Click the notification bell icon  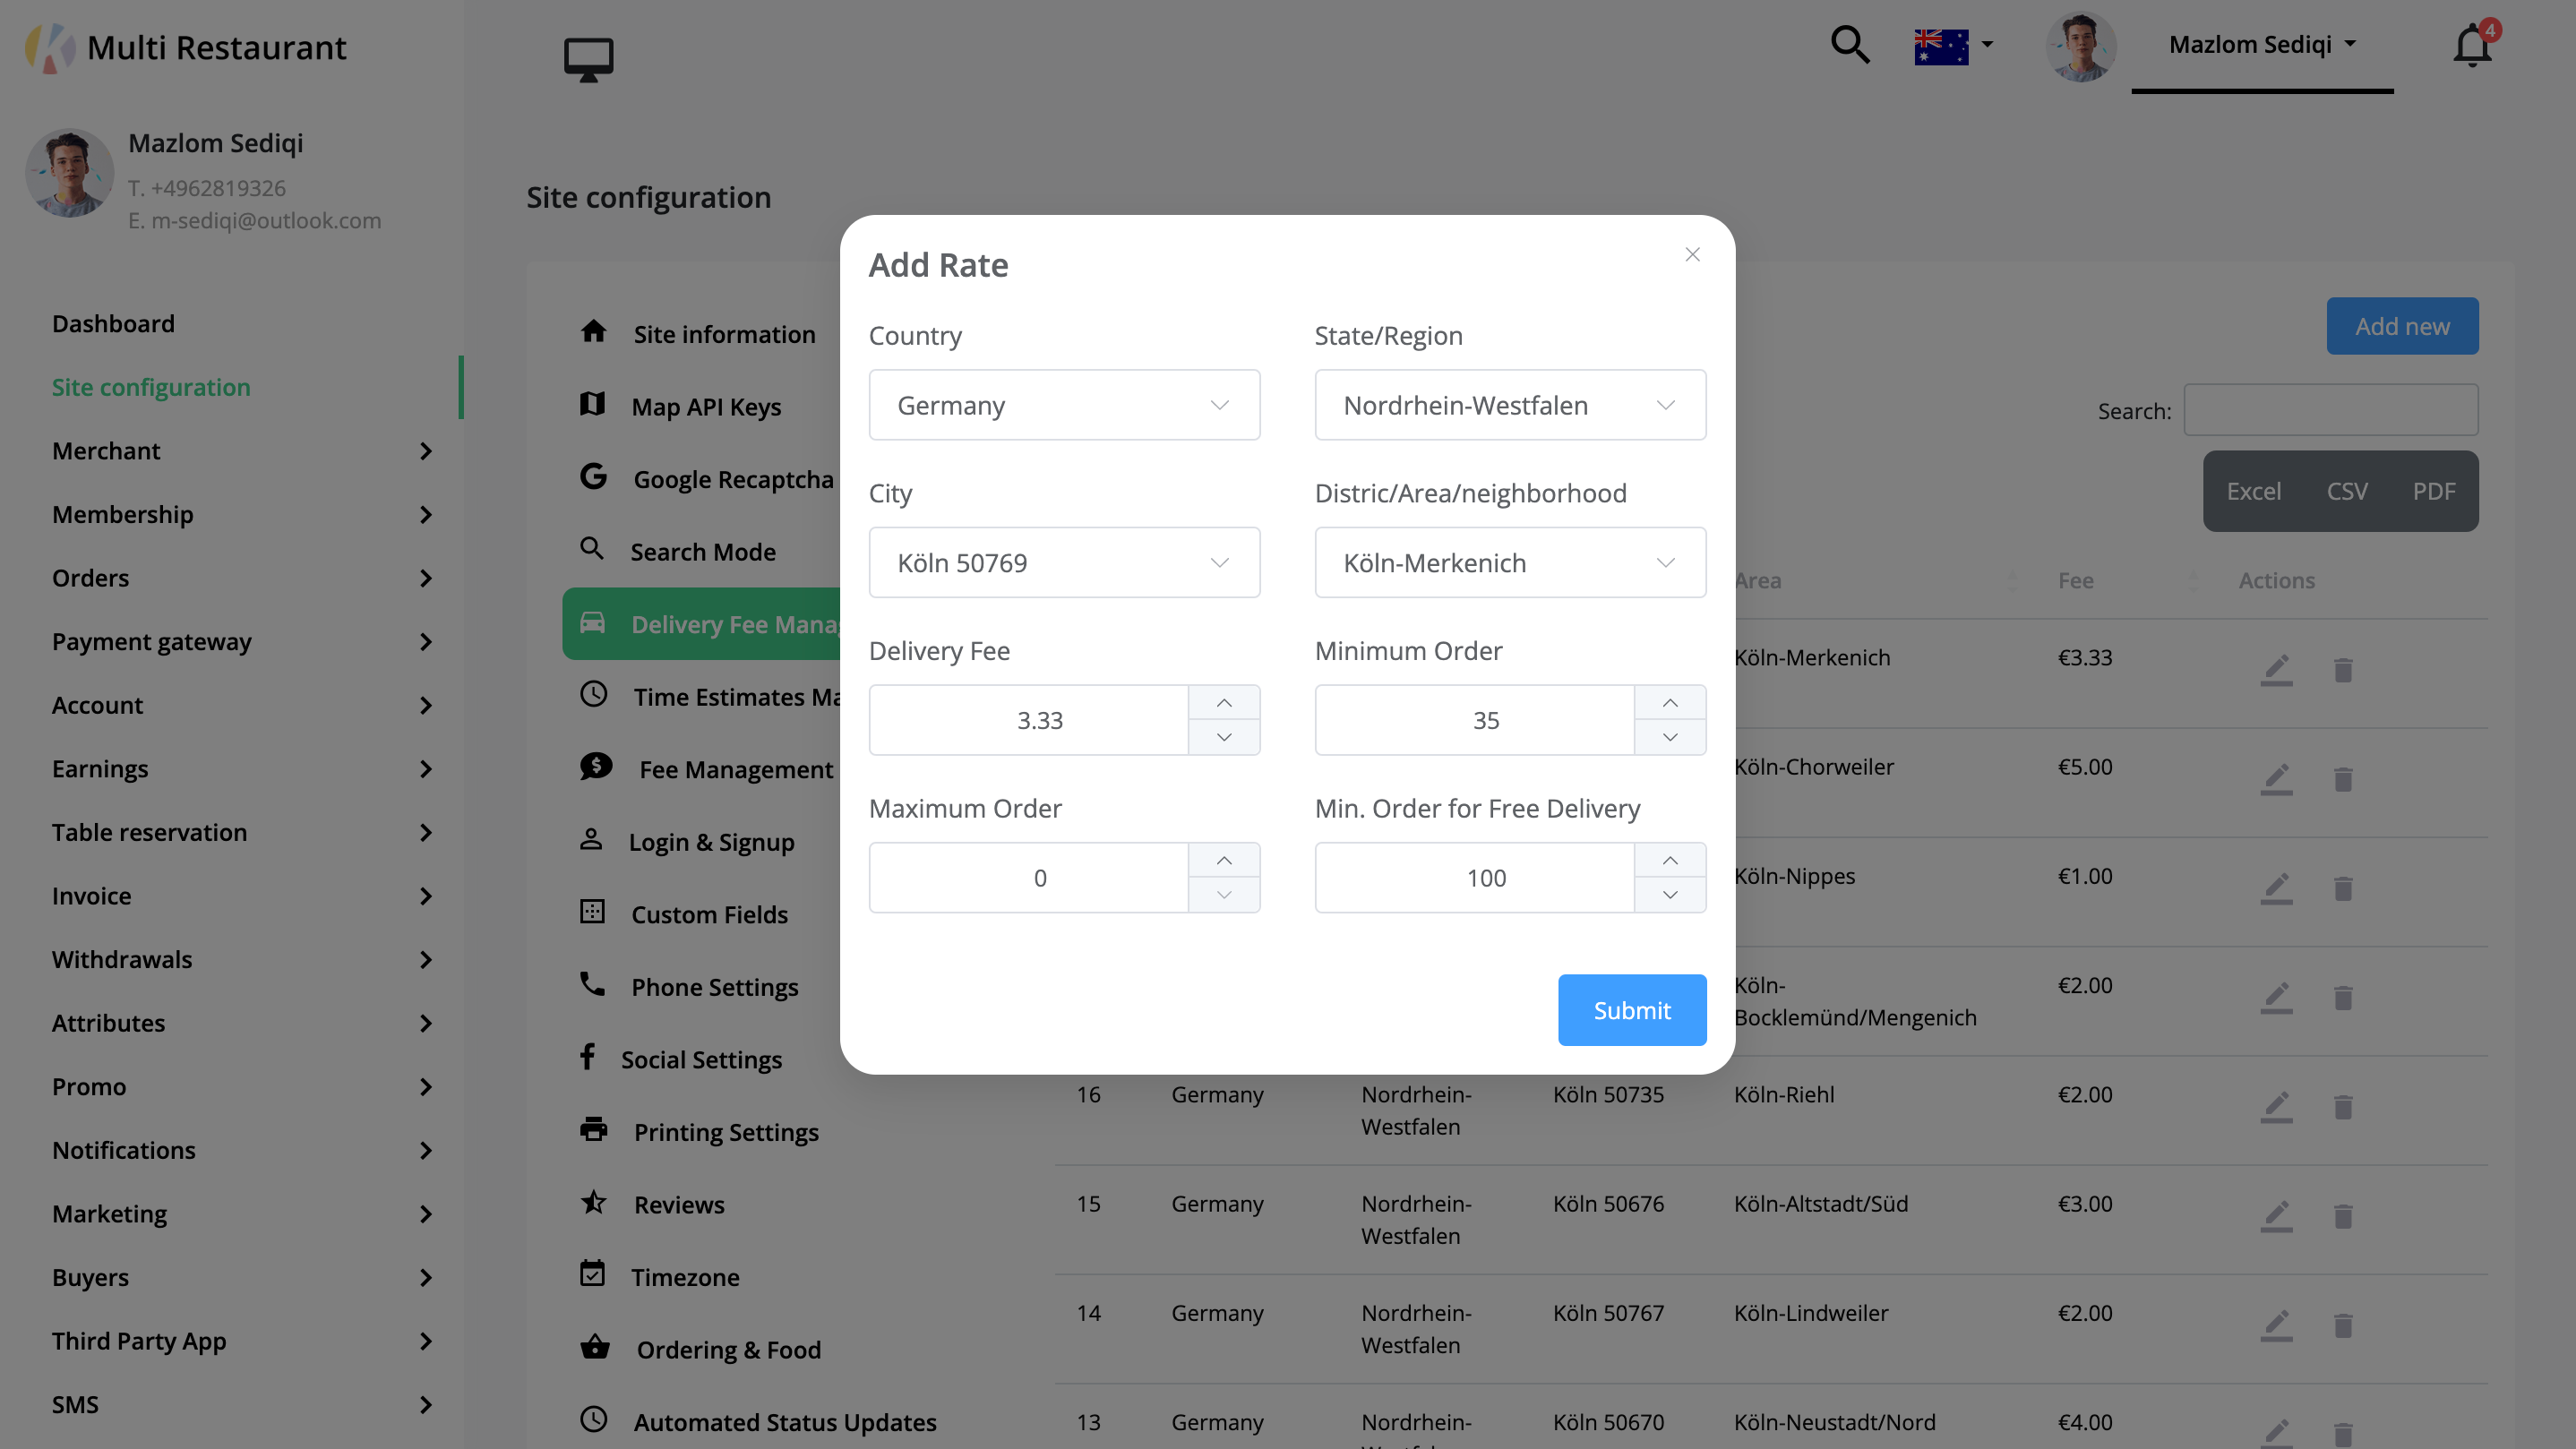tap(2471, 46)
